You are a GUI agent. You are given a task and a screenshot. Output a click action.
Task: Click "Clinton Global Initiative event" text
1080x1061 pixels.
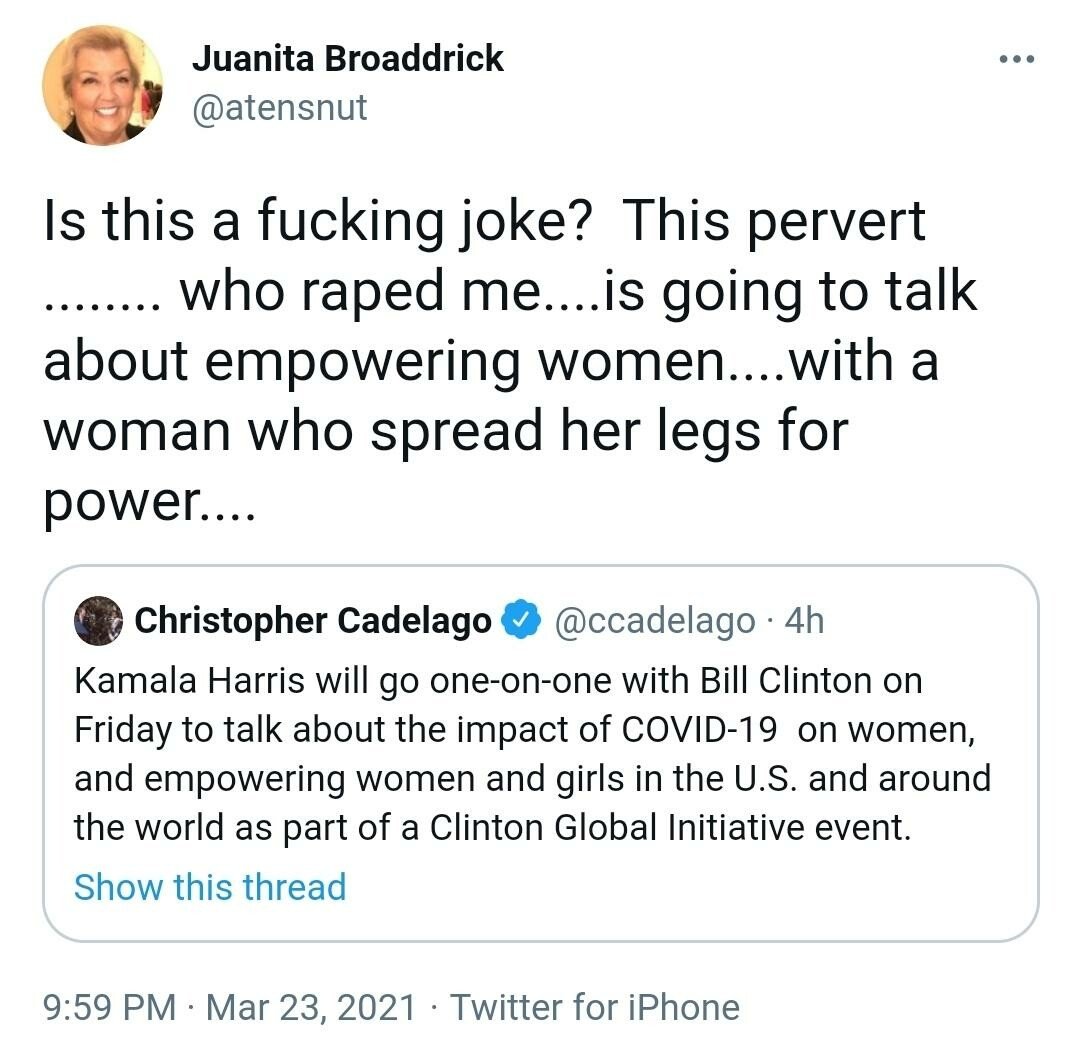(x=670, y=829)
